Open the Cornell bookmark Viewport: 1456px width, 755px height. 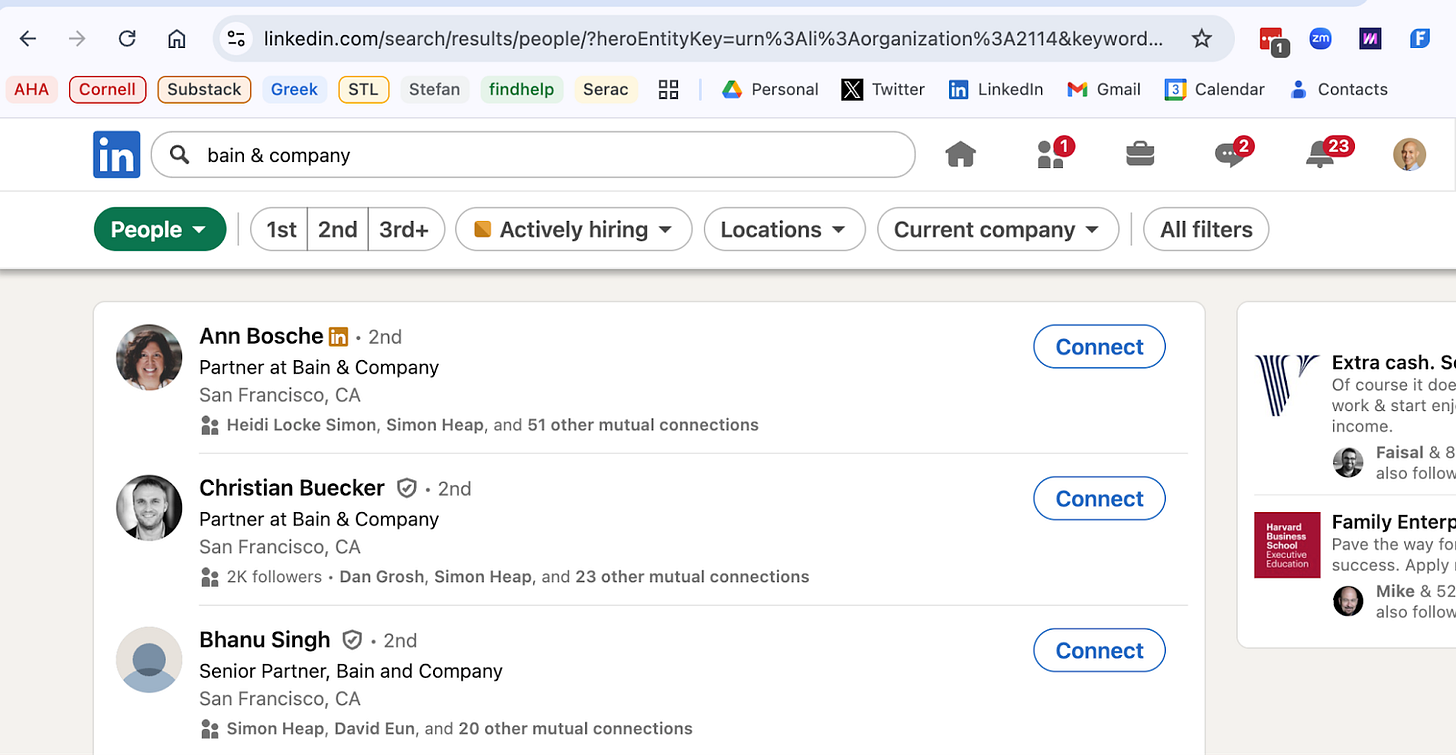tap(108, 89)
